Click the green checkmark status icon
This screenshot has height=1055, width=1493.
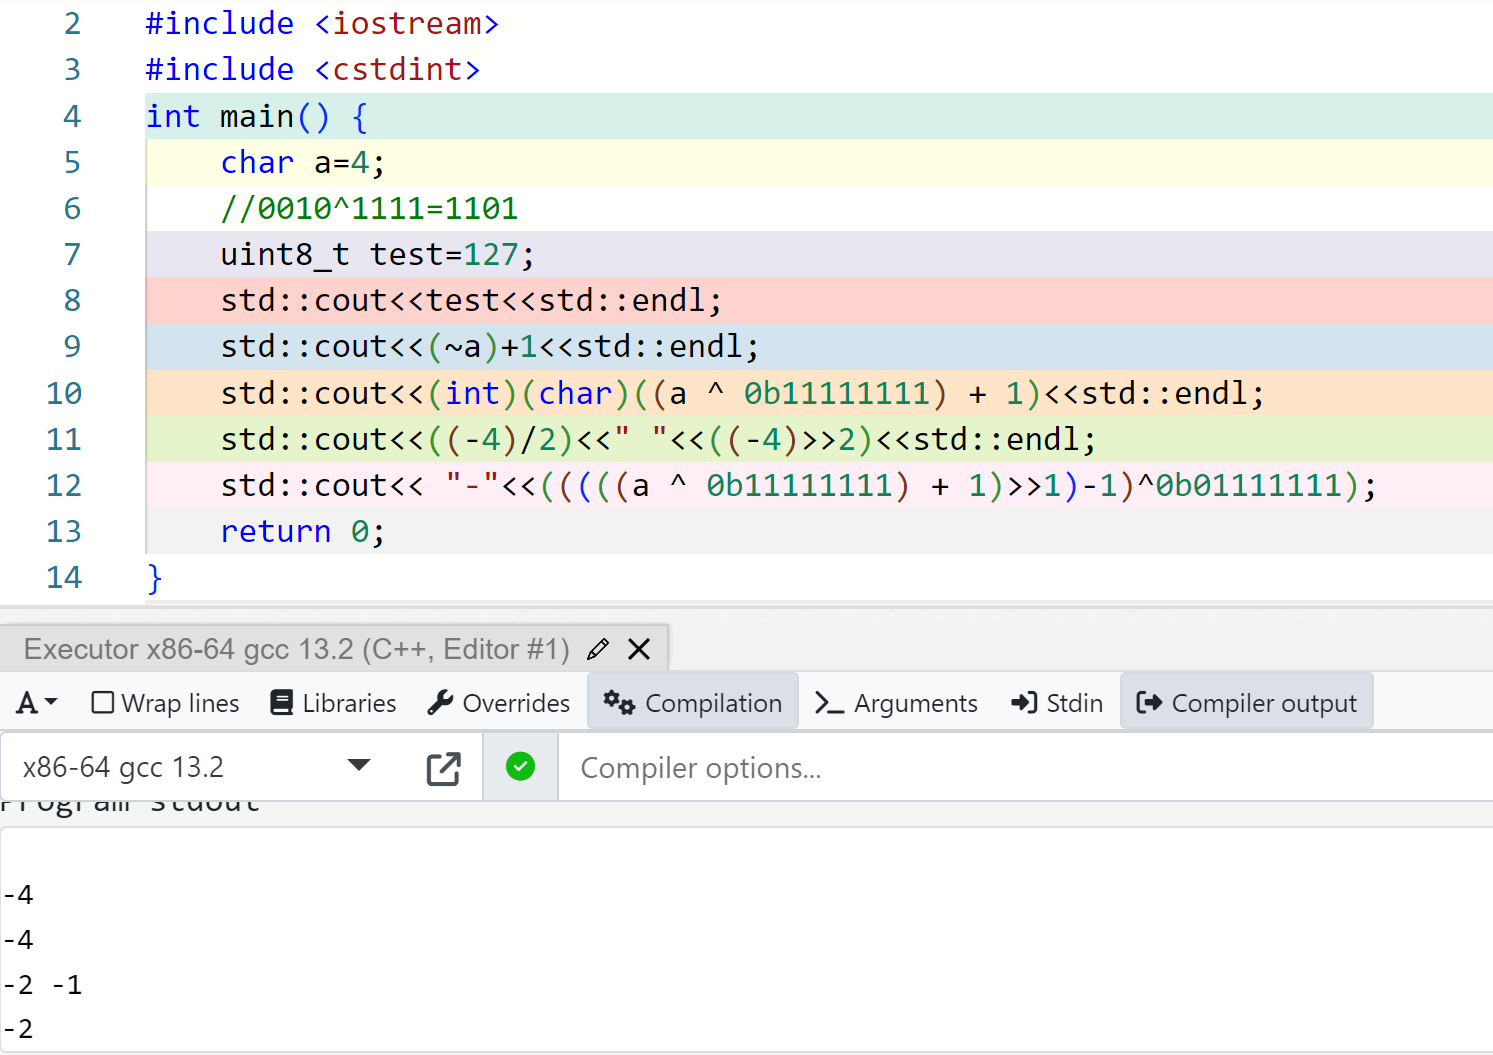520,767
